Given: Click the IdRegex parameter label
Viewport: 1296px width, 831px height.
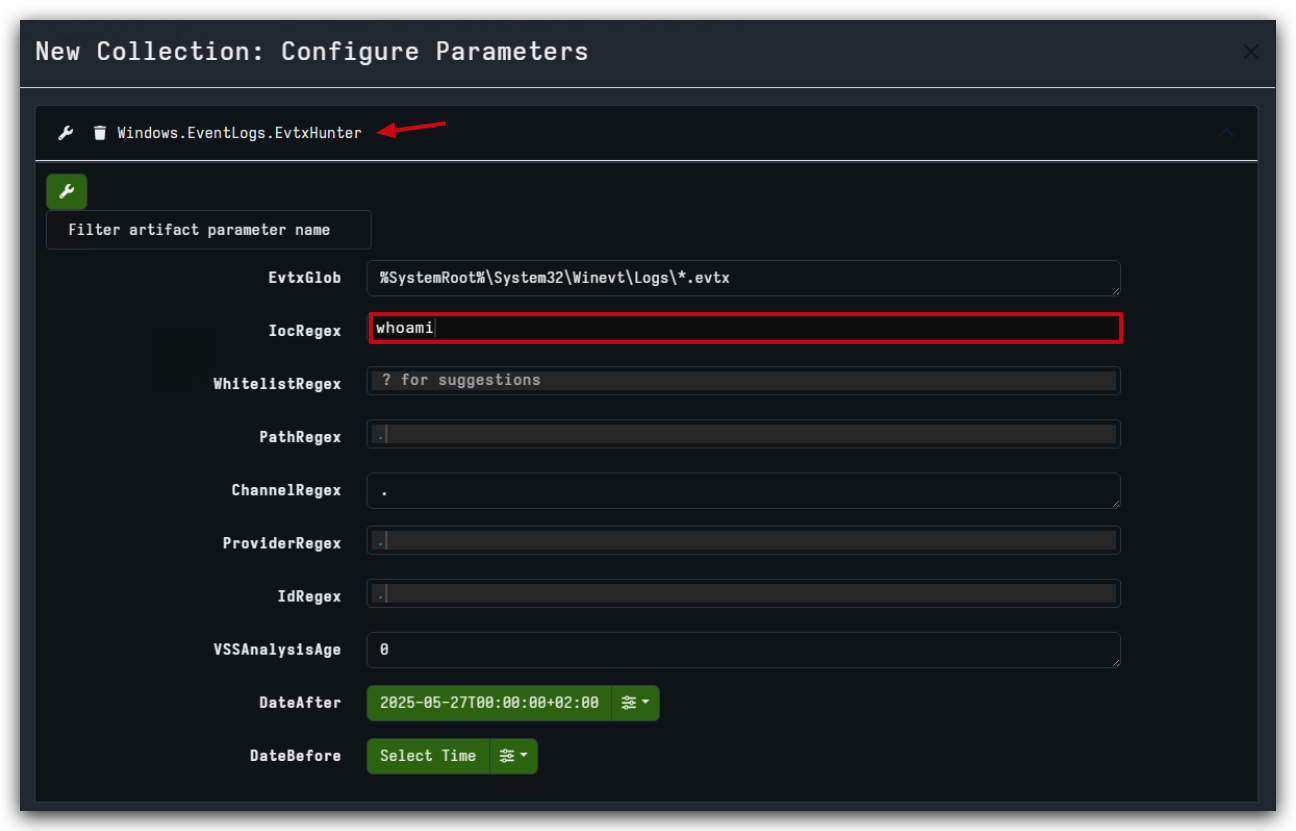Looking at the screenshot, I should [x=309, y=596].
